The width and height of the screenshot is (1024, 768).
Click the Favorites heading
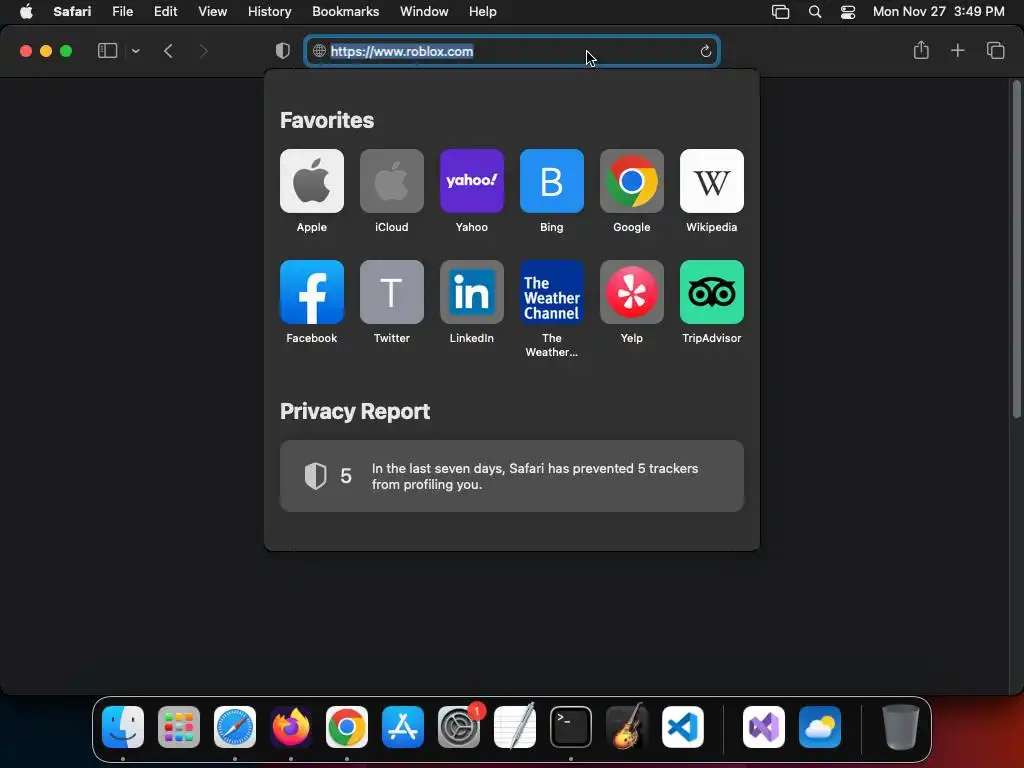(327, 120)
